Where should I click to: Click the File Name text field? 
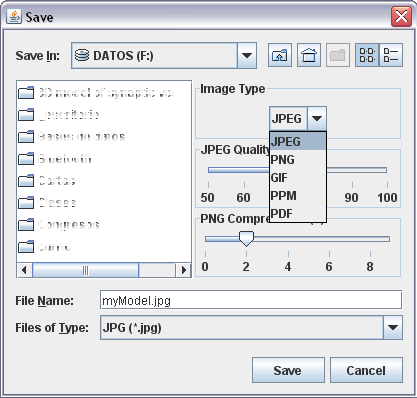coord(251,300)
